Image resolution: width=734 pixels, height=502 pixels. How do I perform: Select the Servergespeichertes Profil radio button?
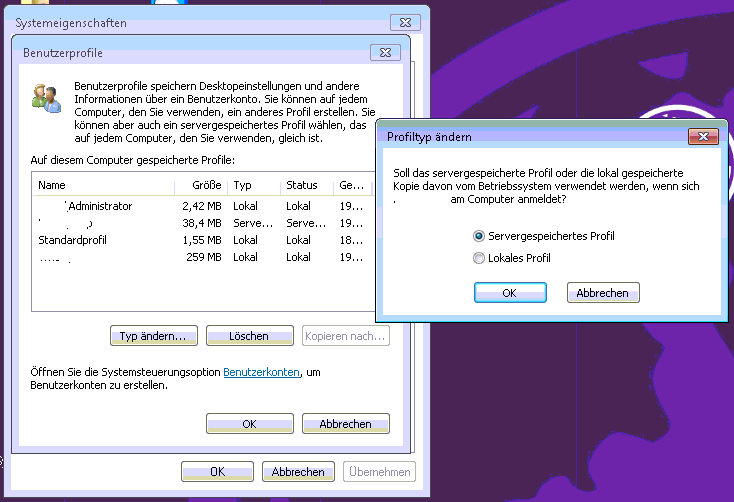479,236
